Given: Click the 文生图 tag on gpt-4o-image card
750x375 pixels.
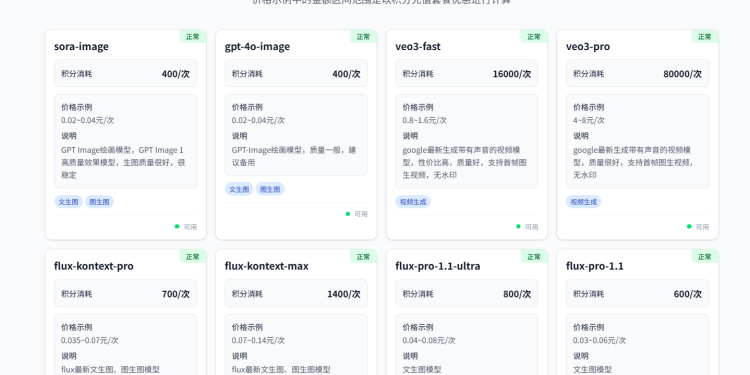Looking at the screenshot, I should click(x=239, y=189).
